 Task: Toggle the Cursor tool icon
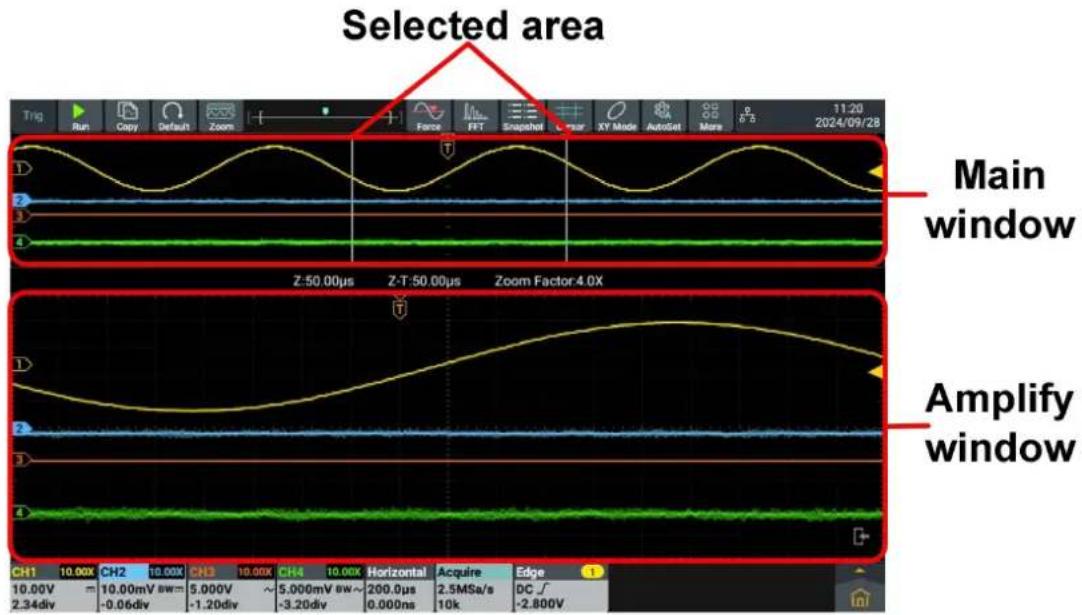coord(570,116)
